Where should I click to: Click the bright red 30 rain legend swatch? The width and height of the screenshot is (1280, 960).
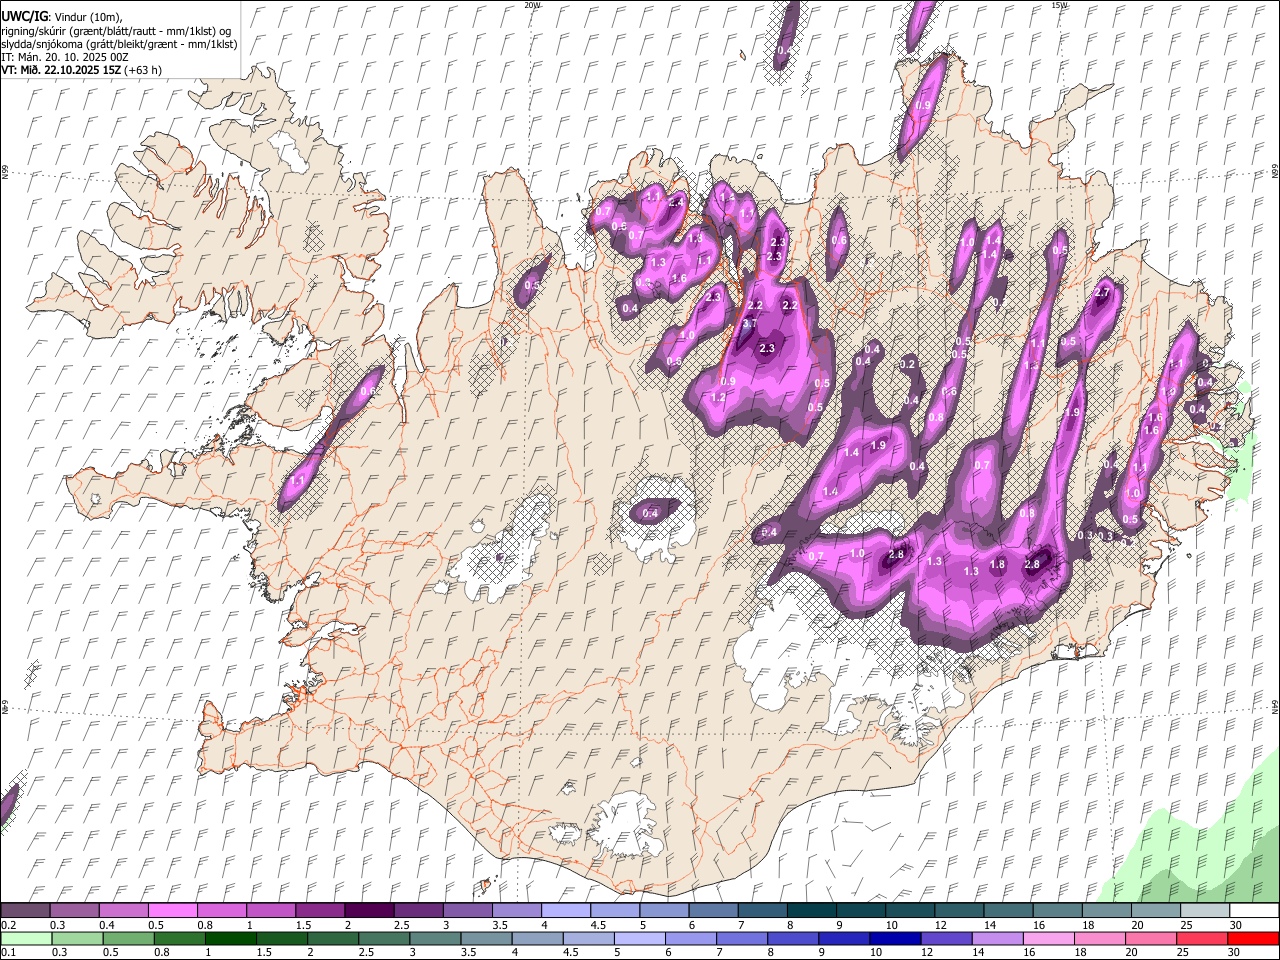coord(1253,938)
